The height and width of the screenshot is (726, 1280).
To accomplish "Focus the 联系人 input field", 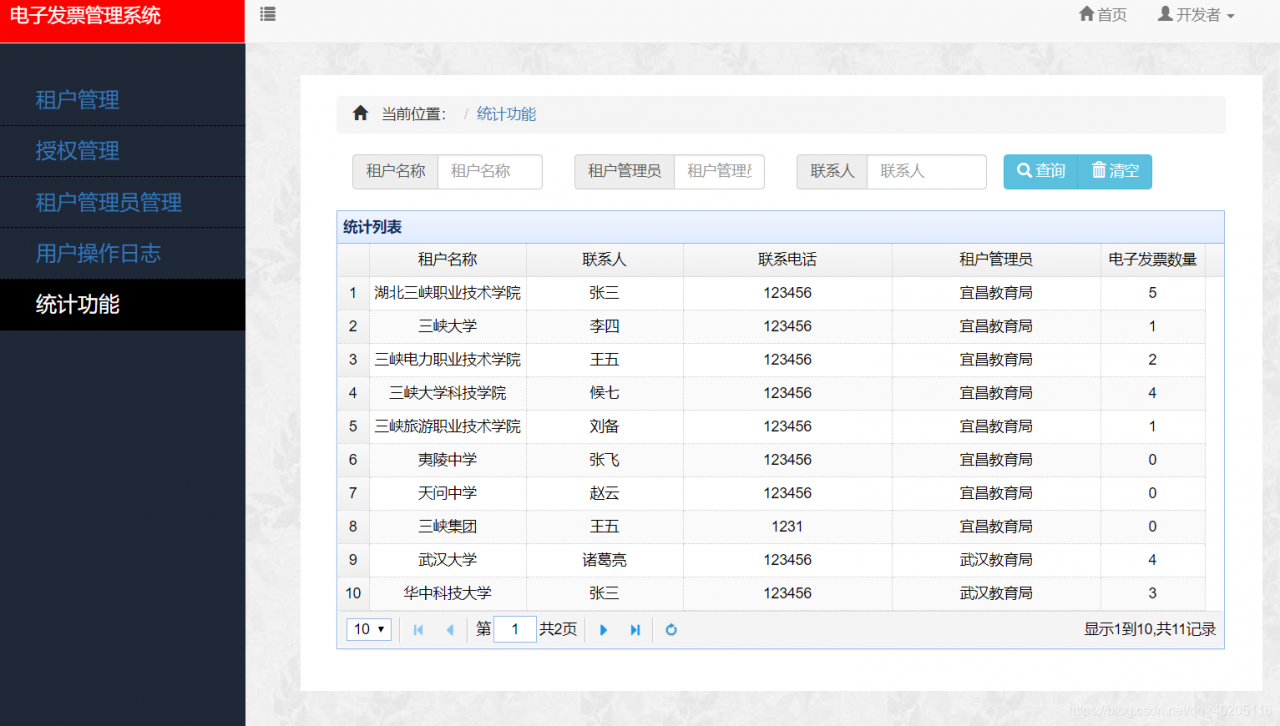I will pos(926,171).
